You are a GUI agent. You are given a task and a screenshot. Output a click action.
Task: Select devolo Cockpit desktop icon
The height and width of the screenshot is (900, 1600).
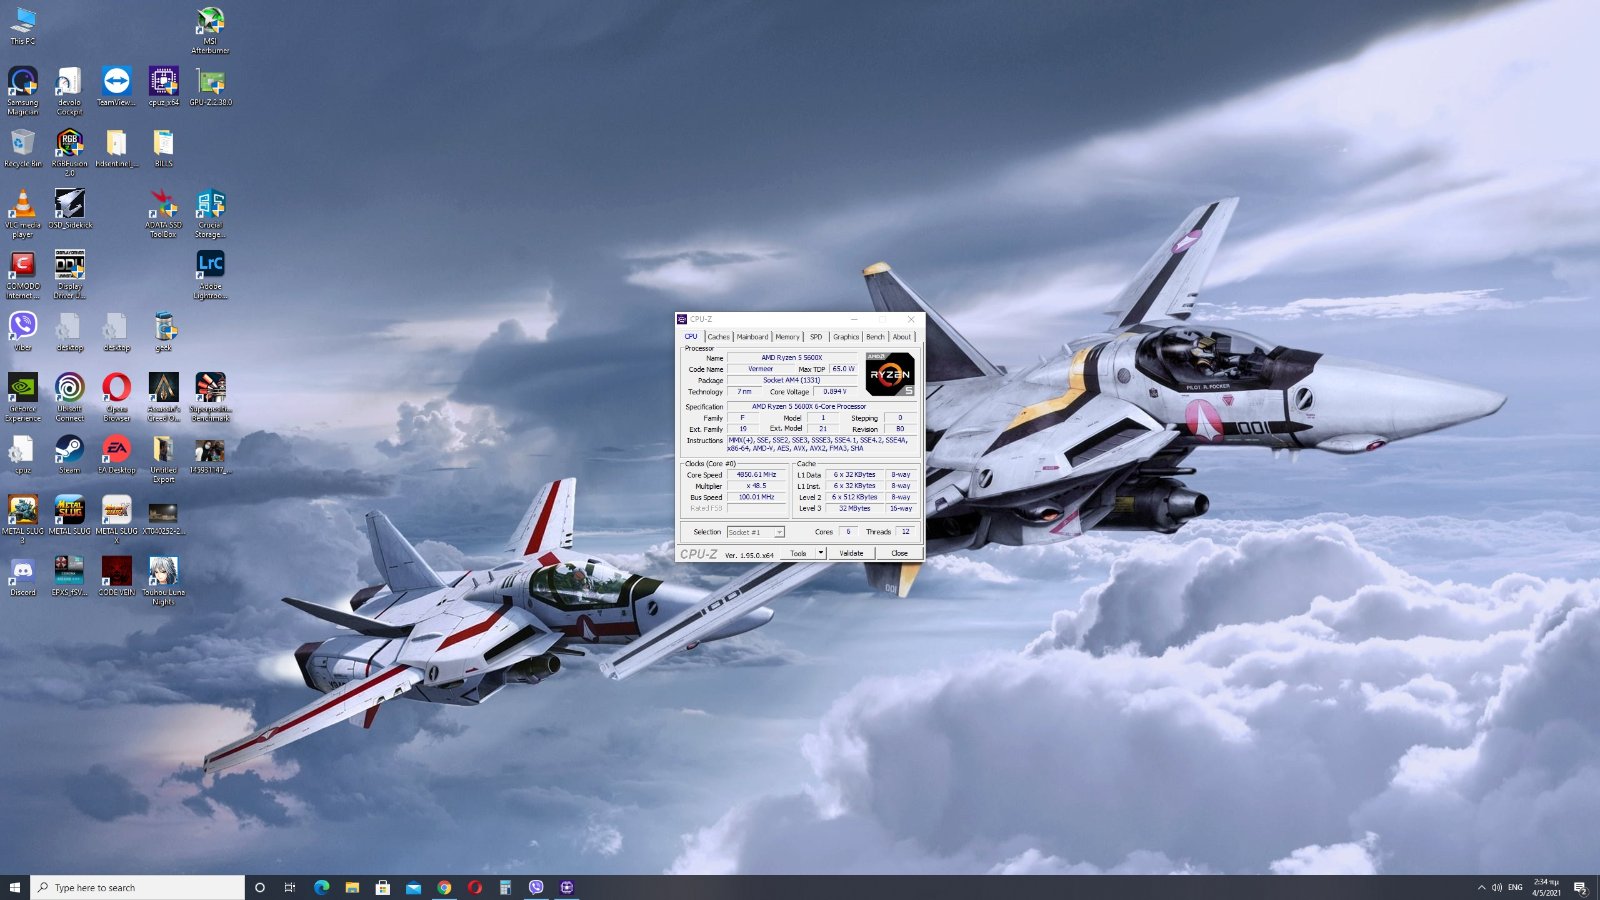tap(69, 92)
